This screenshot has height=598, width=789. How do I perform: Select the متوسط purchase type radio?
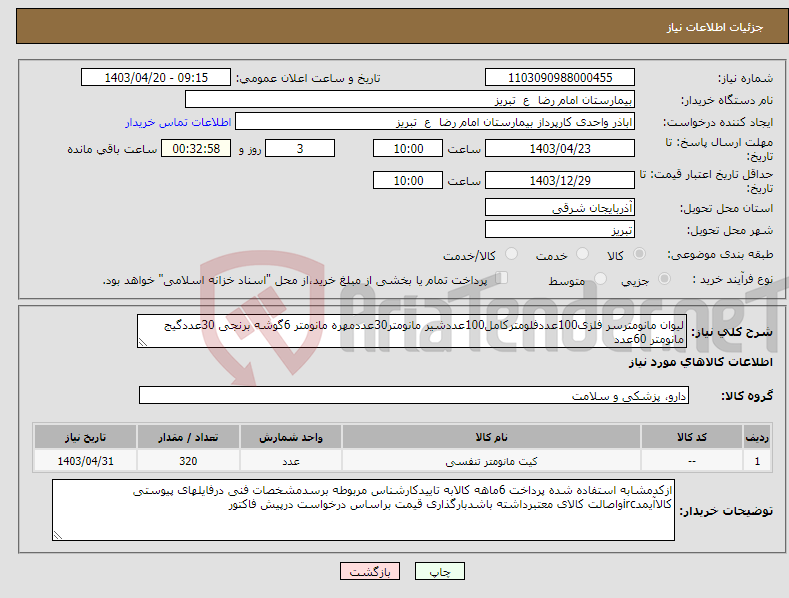[600, 278]
